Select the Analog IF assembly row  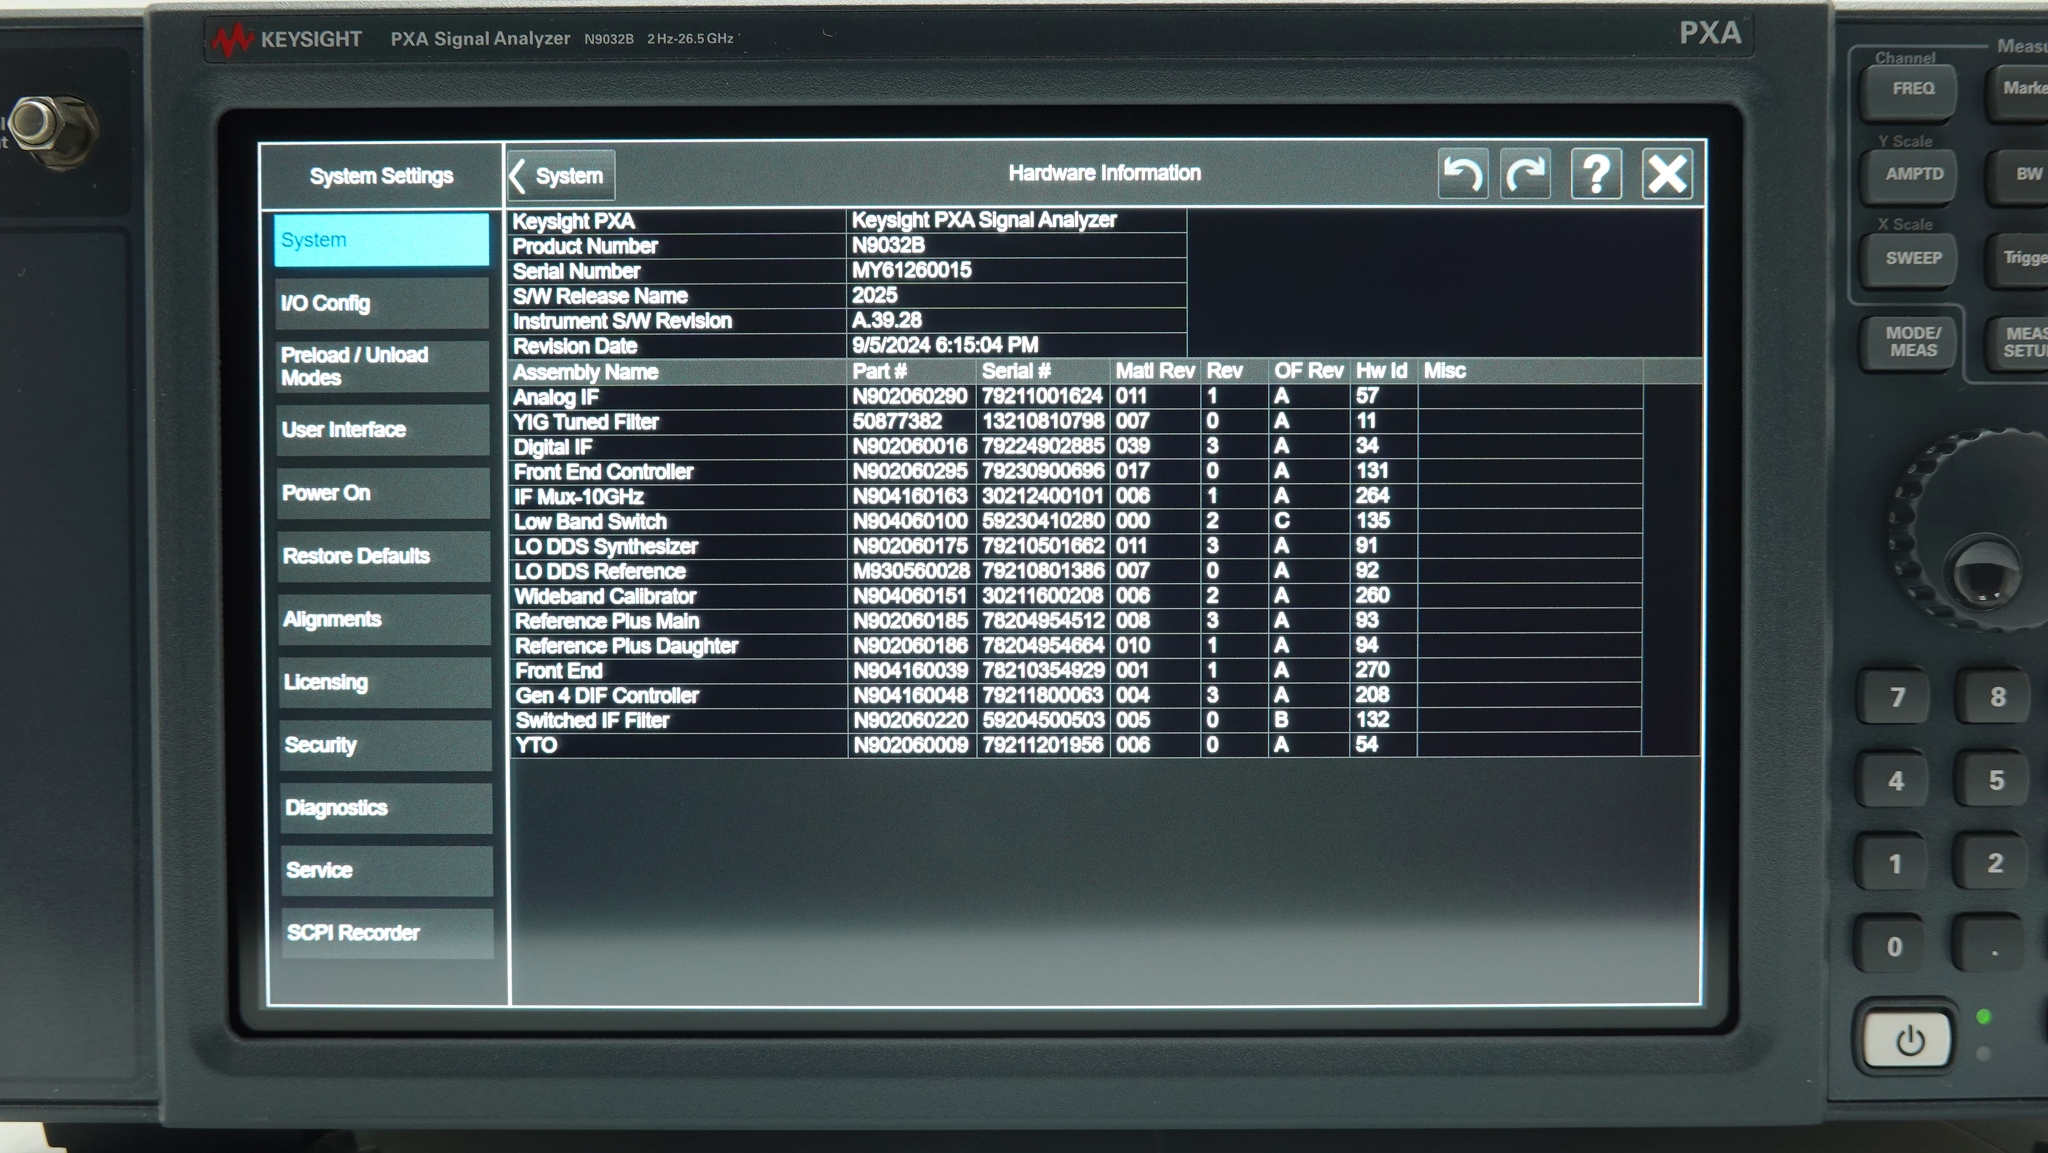click(1075, 397)
